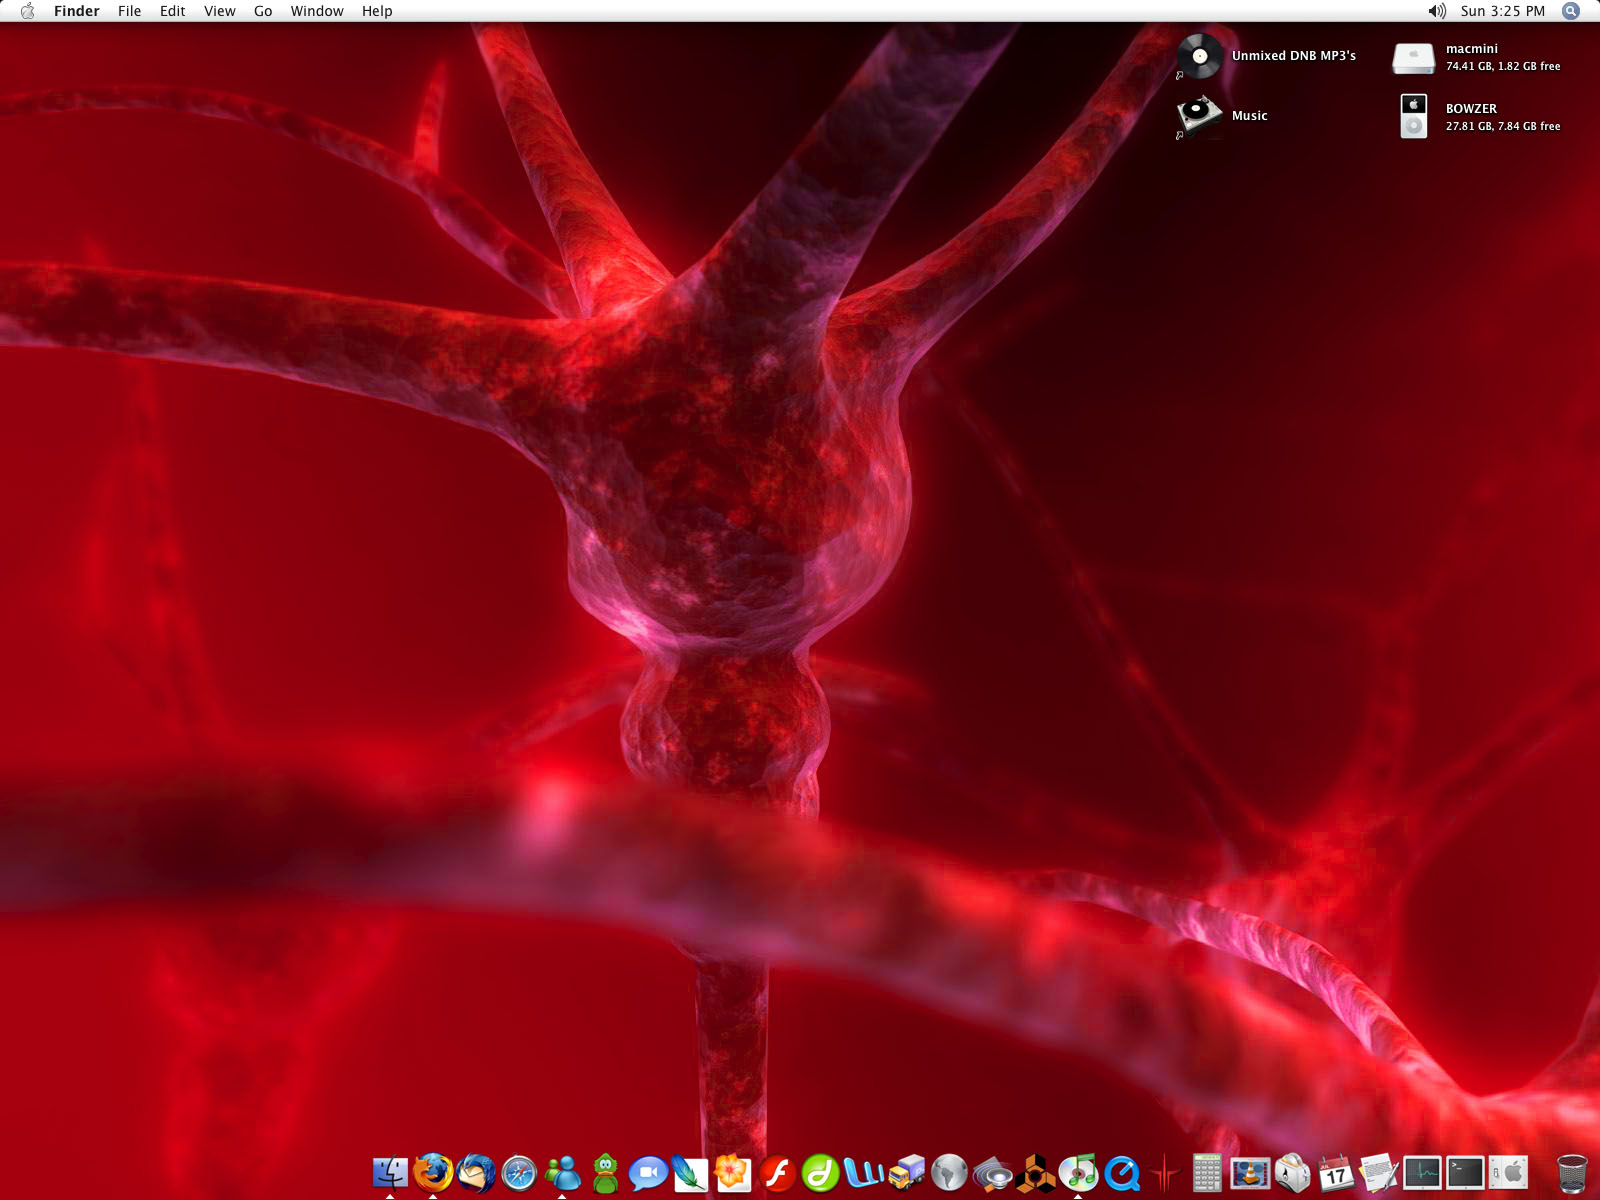Screen dimensions: 1600x1200
Task: Open the File menu
Action: 129,11
